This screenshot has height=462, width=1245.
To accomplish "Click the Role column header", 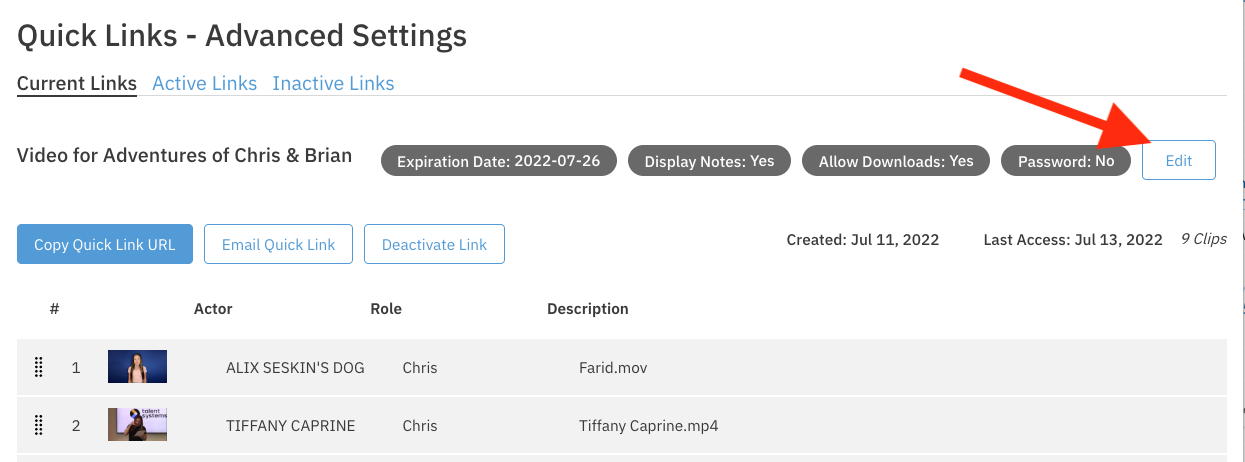I will [x=386, y=309].
